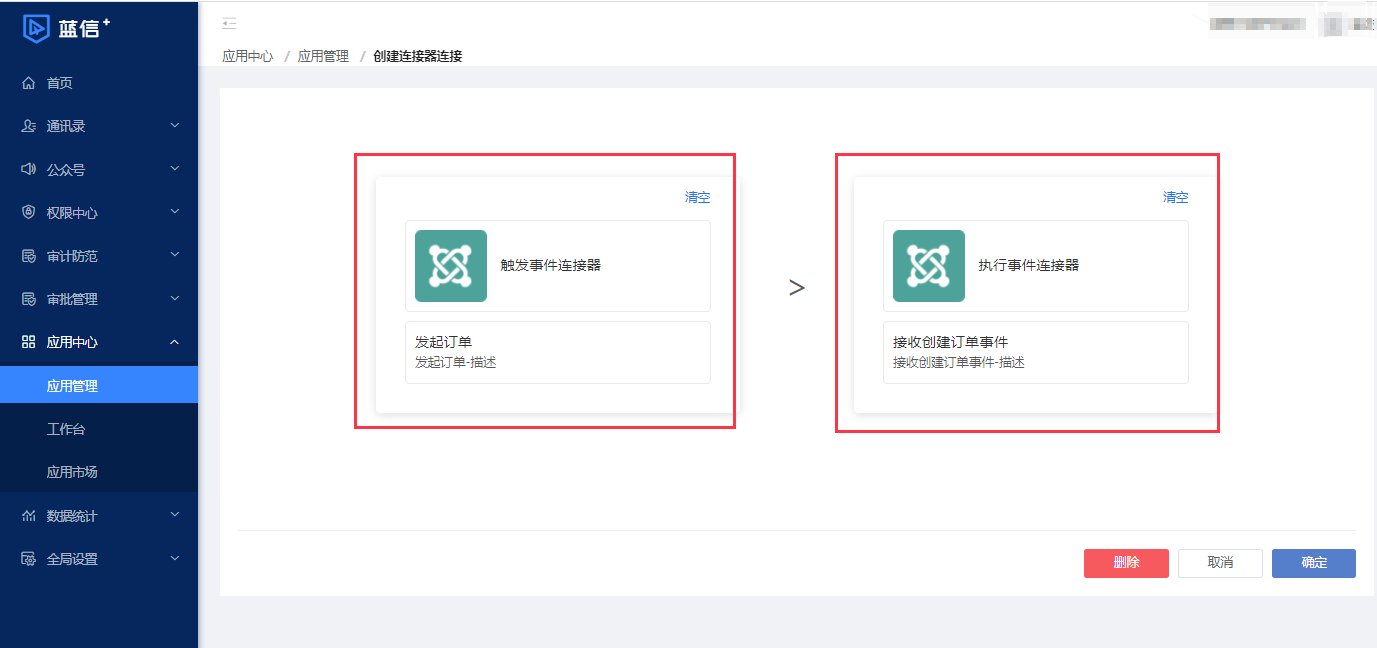Image resolution: width=1377 pixels, height=648 pixels.
Task: Expand the 审计防范 menu chevron
Action: point(175,255)
